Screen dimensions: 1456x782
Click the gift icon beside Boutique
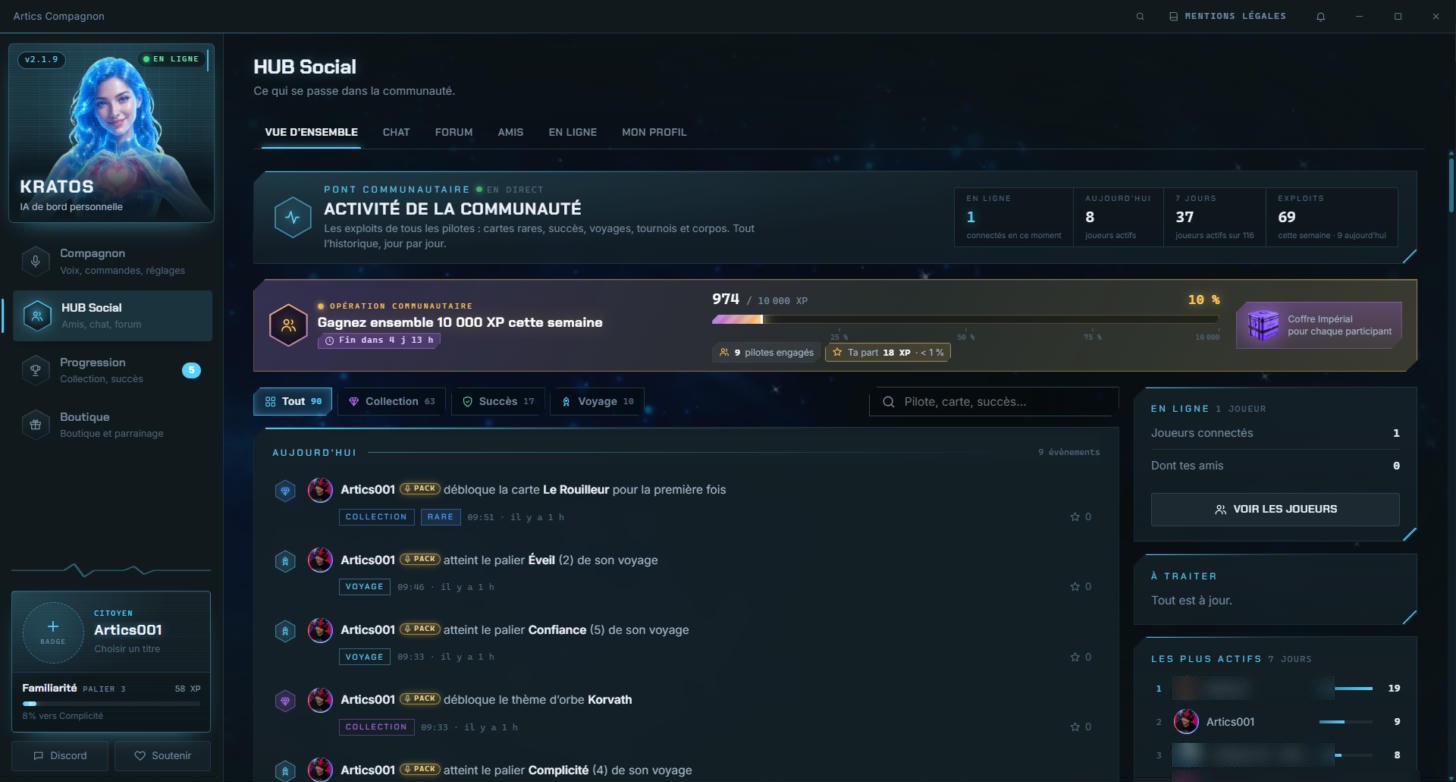[36, 424]
